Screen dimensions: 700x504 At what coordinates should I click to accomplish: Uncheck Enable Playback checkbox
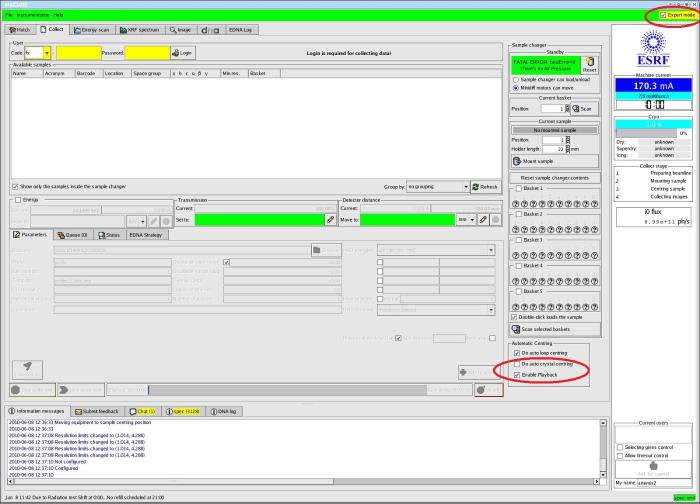click(517, 375)
